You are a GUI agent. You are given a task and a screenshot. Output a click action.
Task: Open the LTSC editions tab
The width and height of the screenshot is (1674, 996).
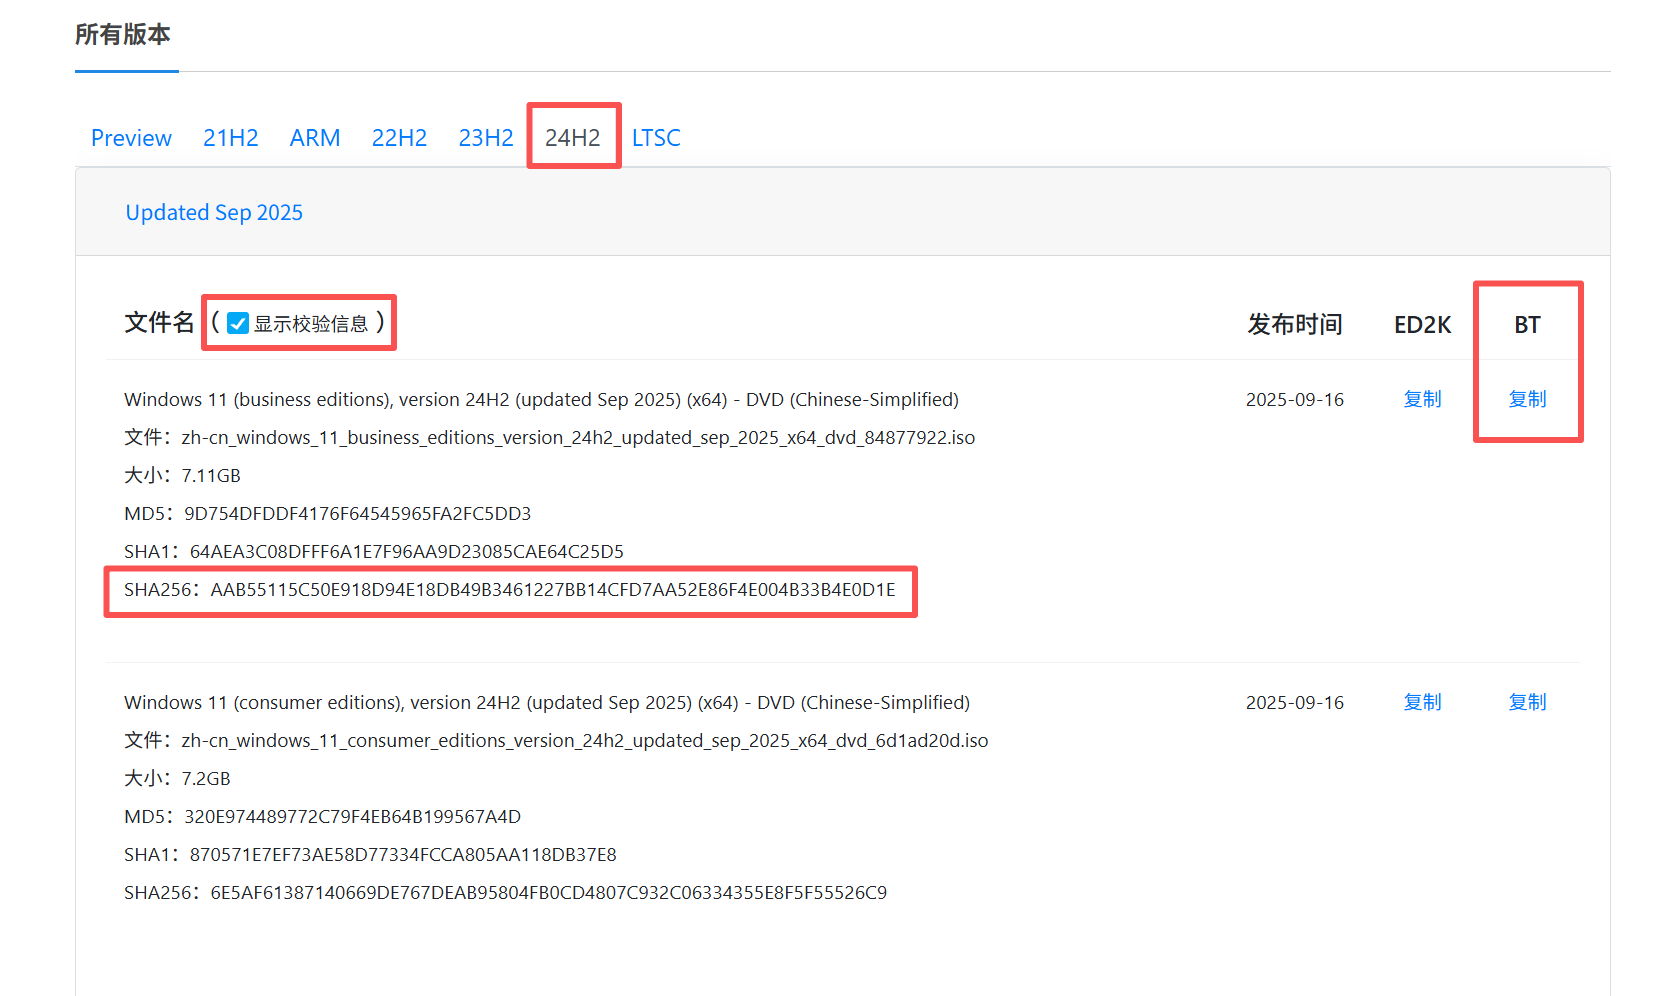pos(656,138)
